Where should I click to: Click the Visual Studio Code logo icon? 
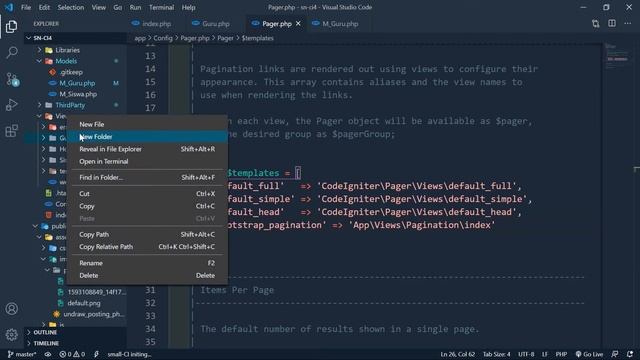point(9,7)
